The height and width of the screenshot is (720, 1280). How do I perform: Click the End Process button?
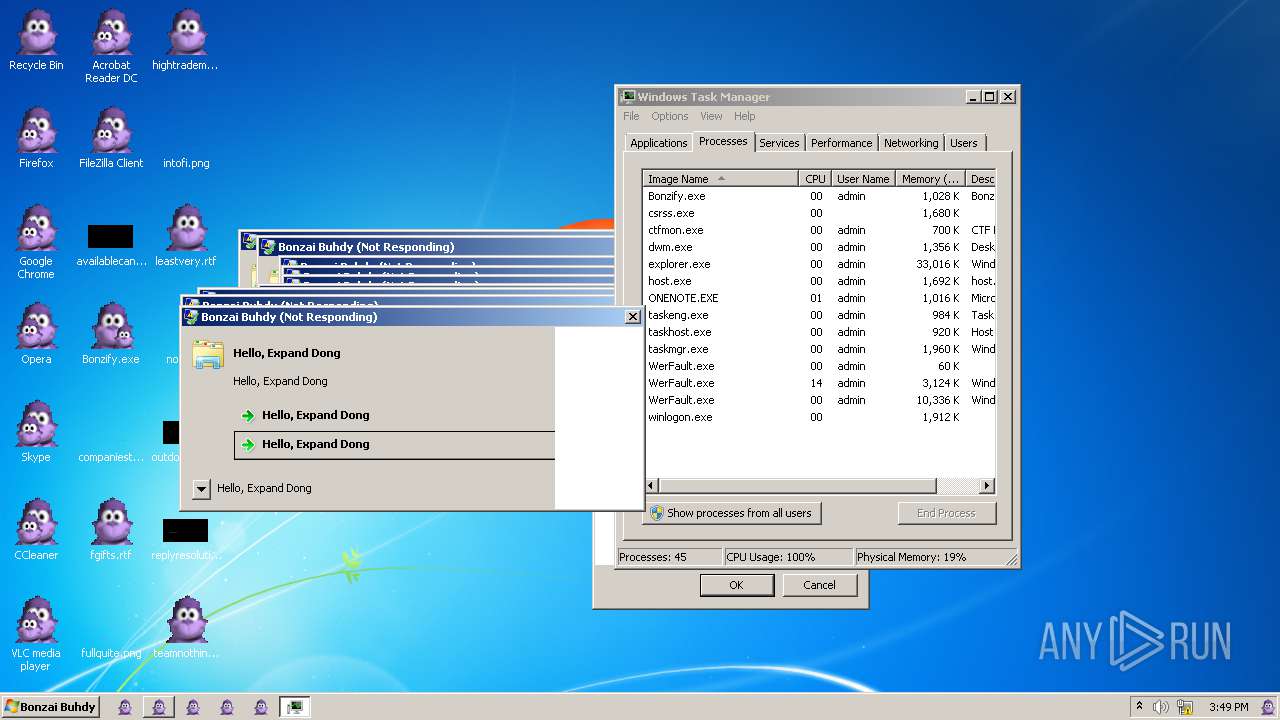(946, 513)
